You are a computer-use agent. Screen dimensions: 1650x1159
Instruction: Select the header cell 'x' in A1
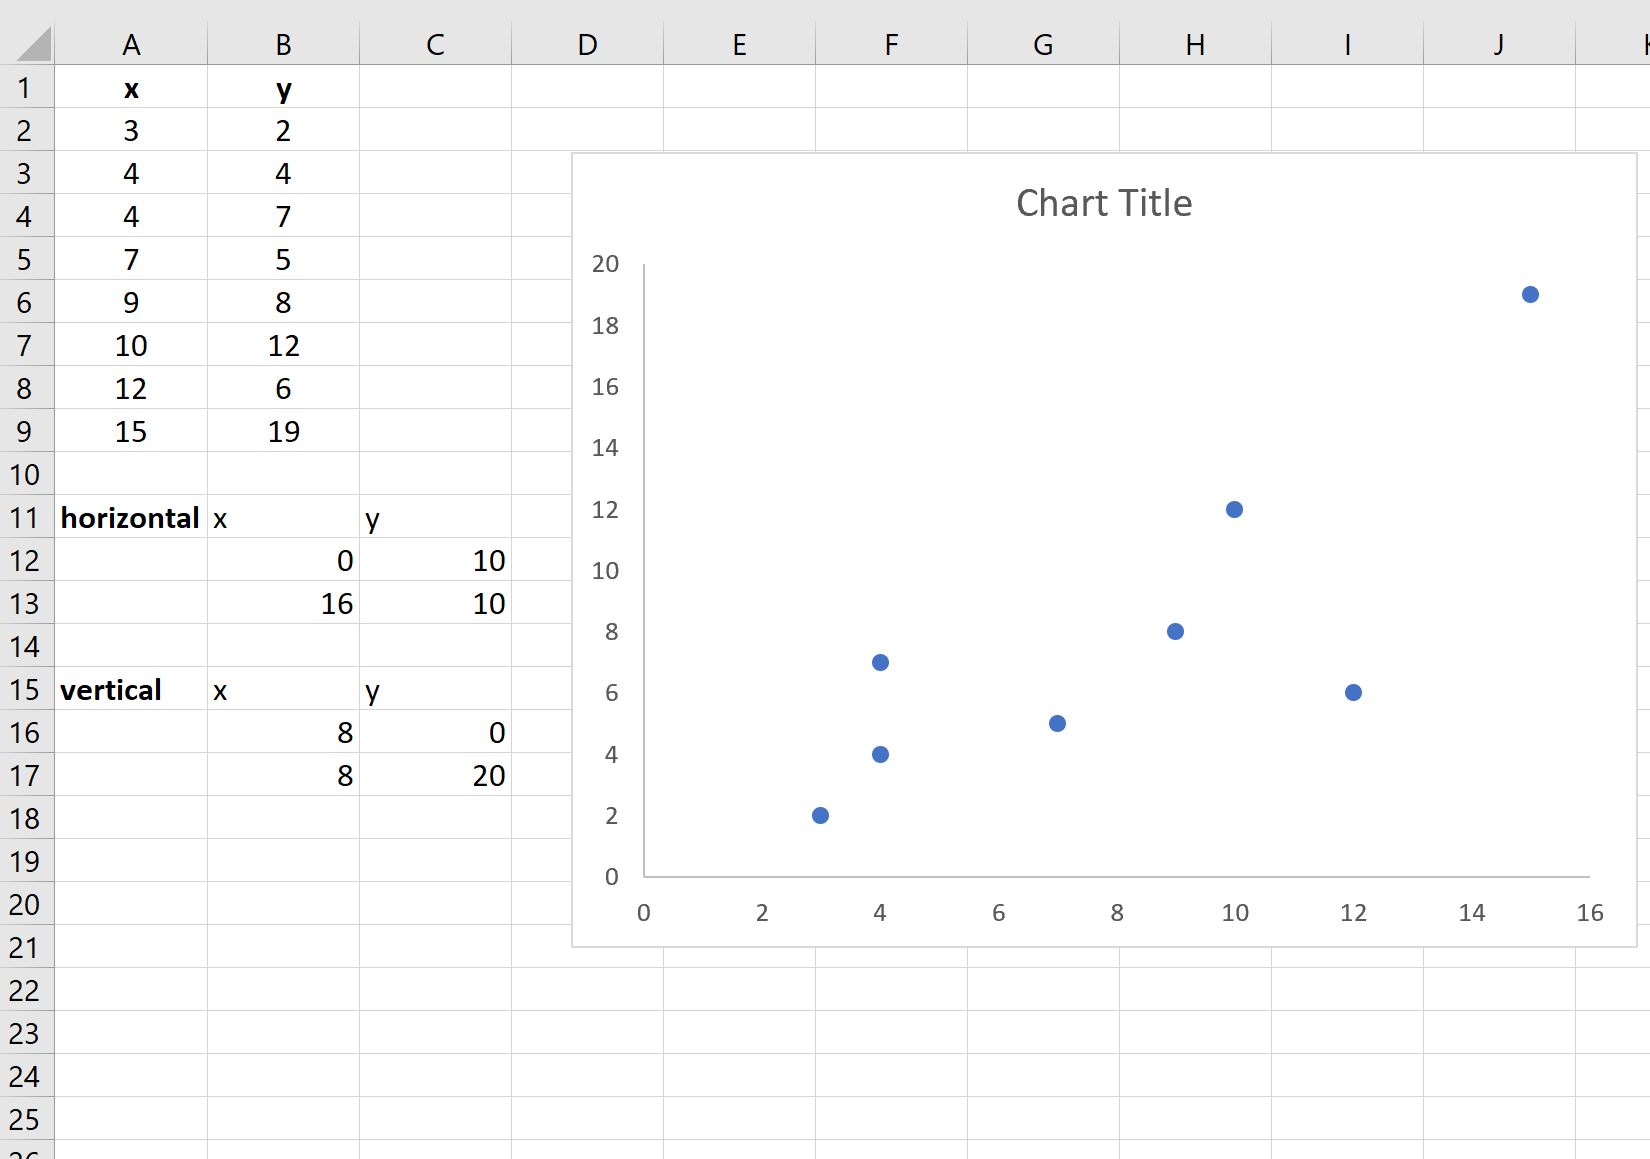click(x=131, y=87)
